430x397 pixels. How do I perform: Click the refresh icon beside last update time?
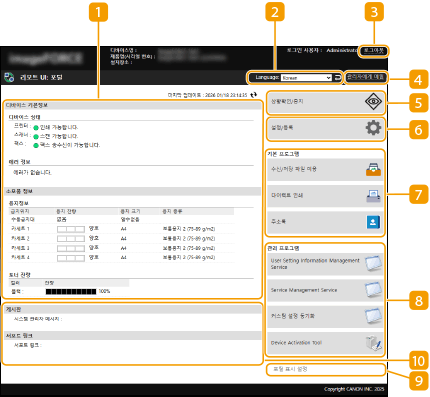coord(254,95)
